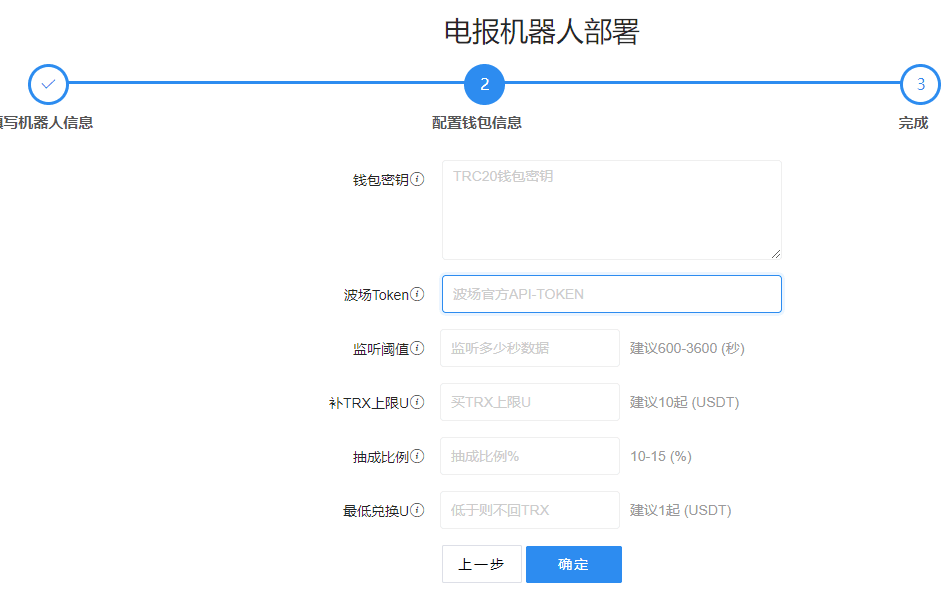Click the completed step one checkmark circle
The height and width of the screenshot is (593, 942).
tap(48, 85)
